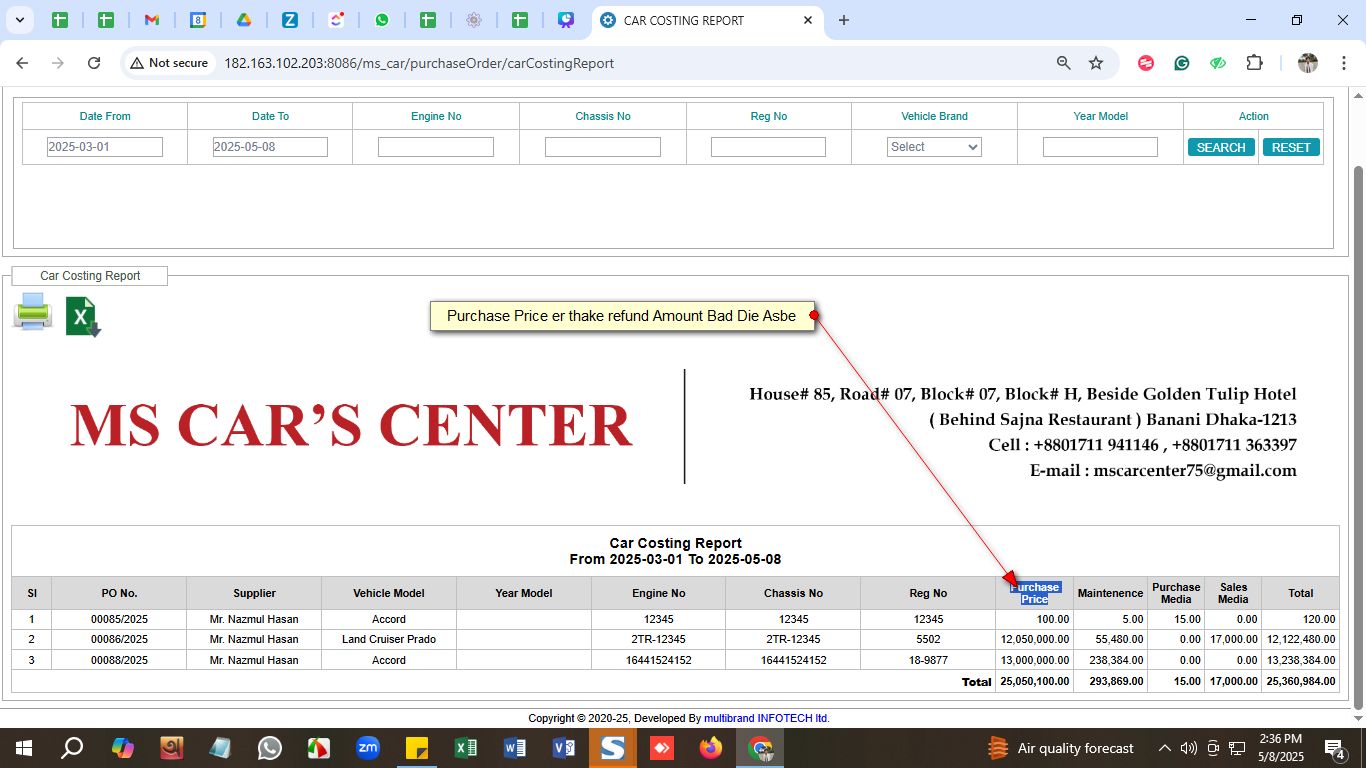1366x768 pixels.
Task: Open WhatsApp from the taskbar
Action: (270, 748)
